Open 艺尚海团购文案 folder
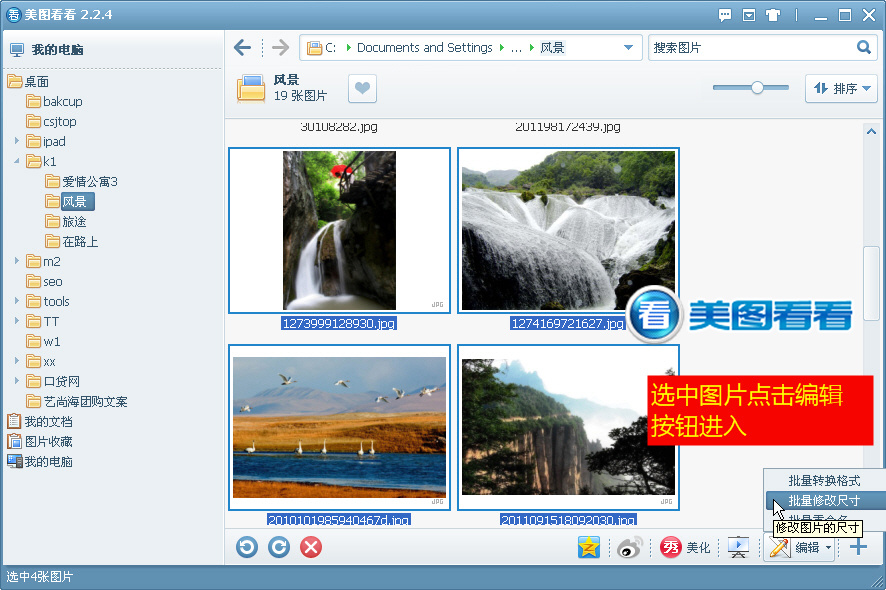Screen dimensions: 886x590 (x=77, y=401)
